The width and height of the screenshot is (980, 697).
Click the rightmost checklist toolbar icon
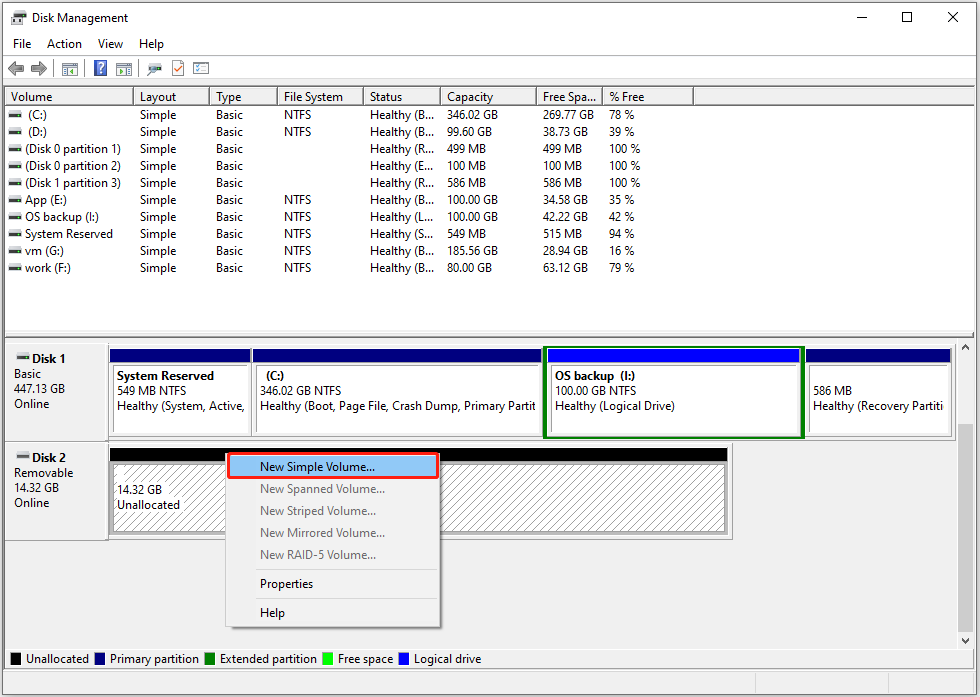click(201, 68)
